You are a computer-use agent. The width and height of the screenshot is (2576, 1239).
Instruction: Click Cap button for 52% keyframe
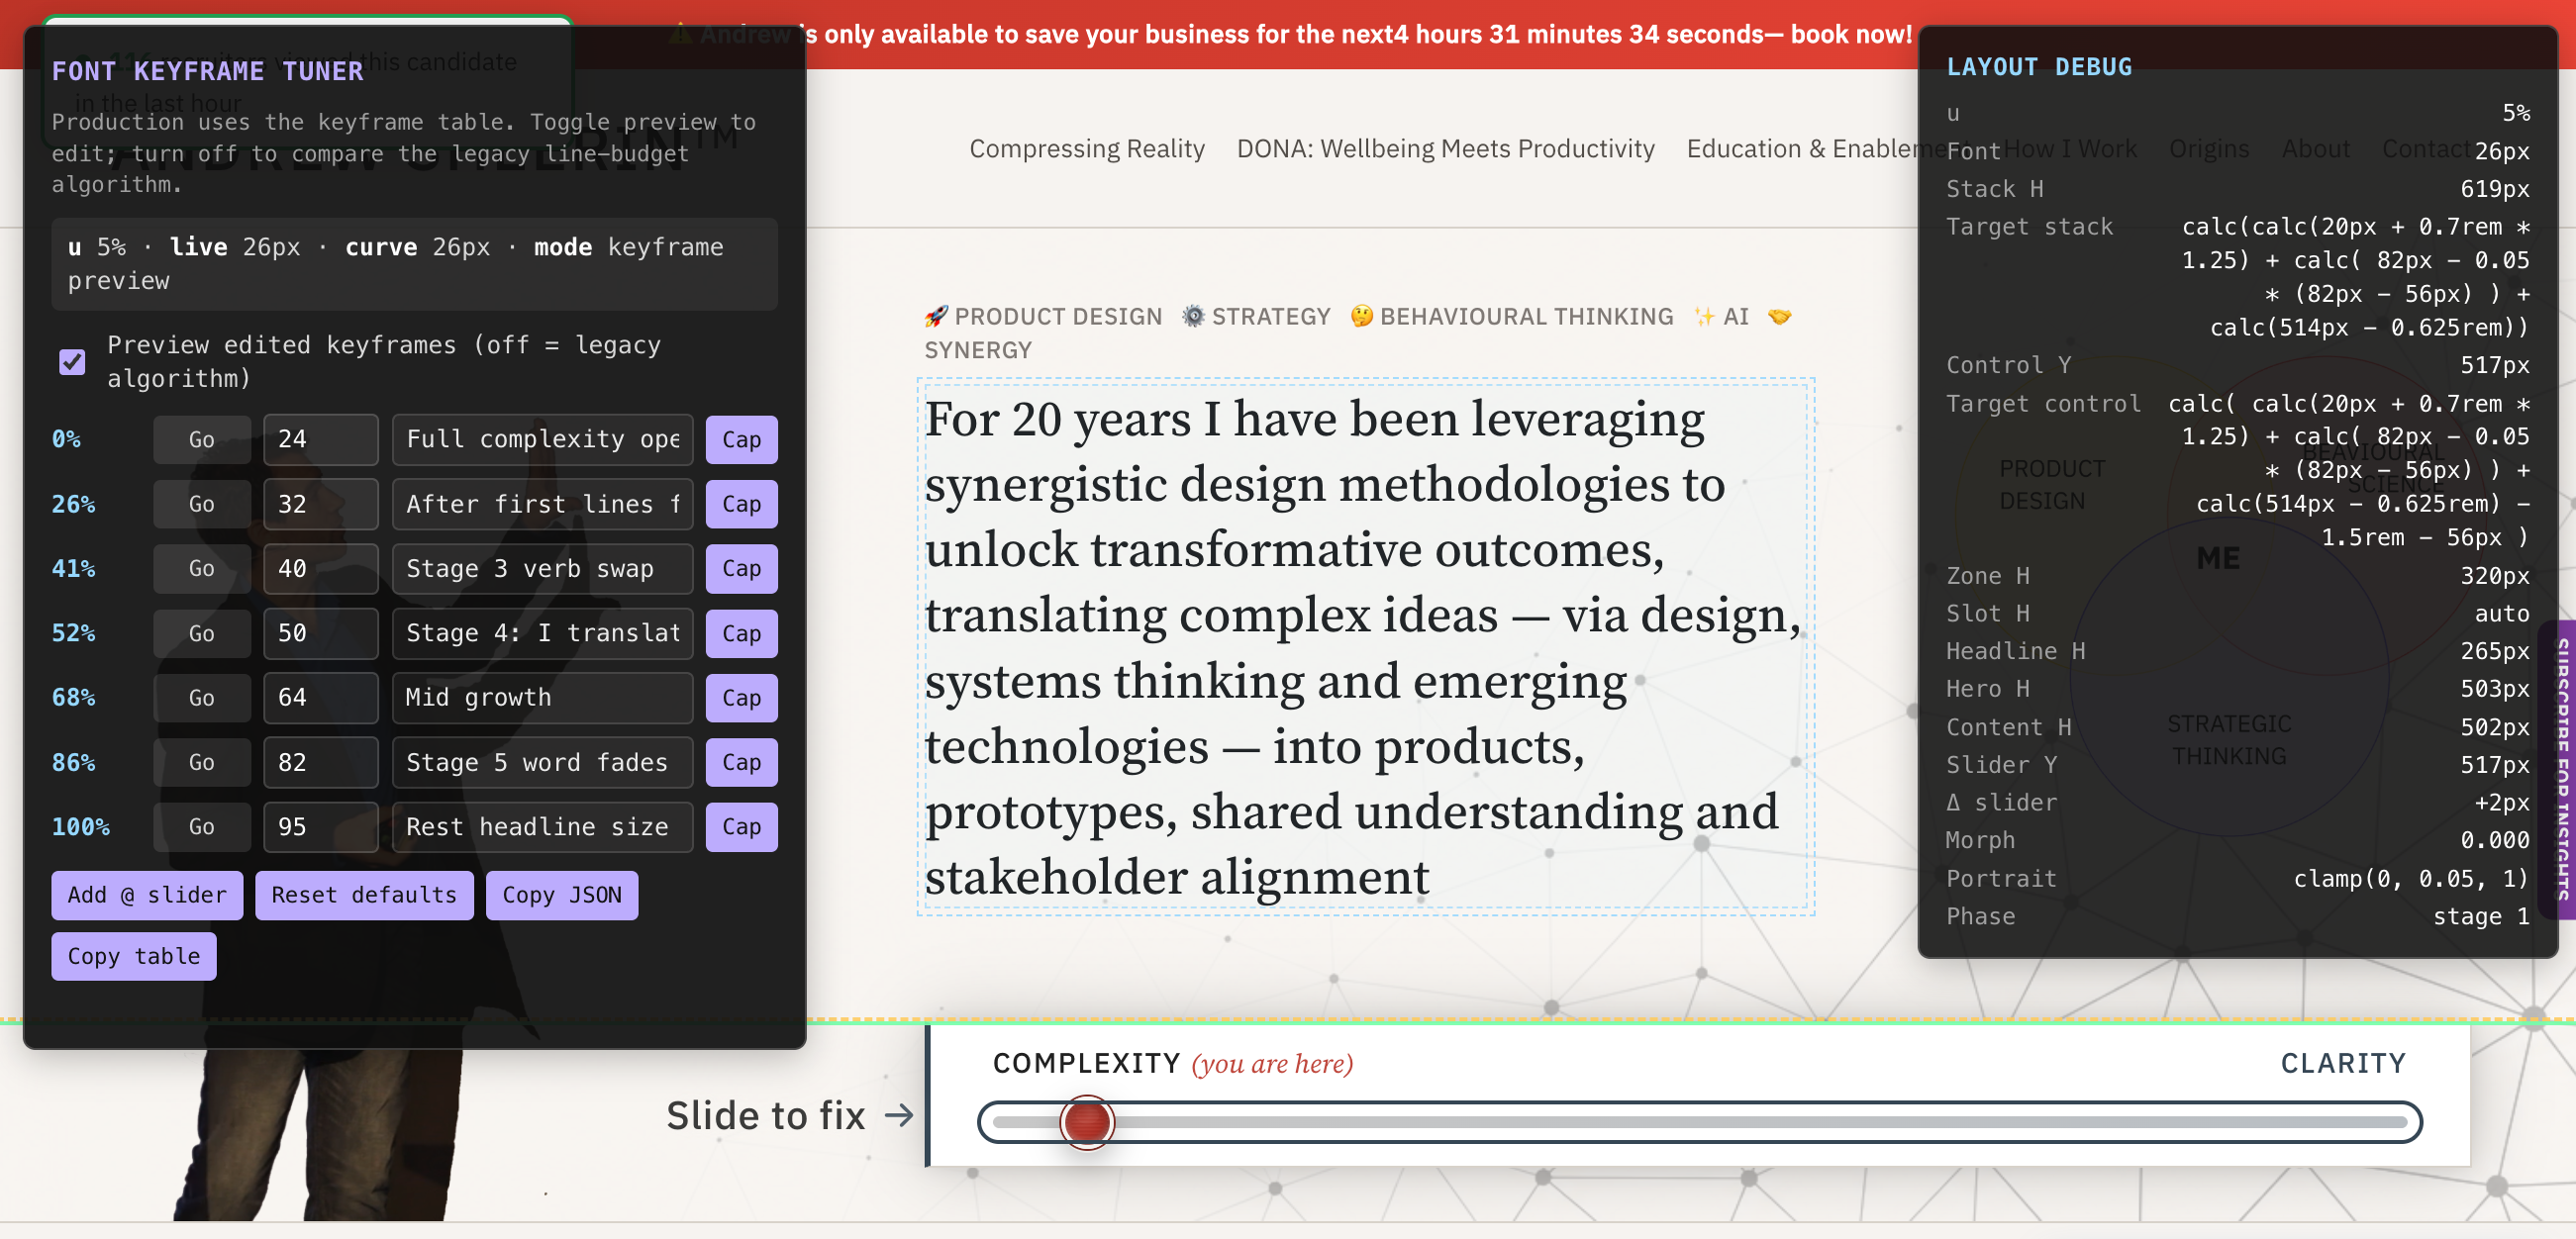tap(741, 633)
